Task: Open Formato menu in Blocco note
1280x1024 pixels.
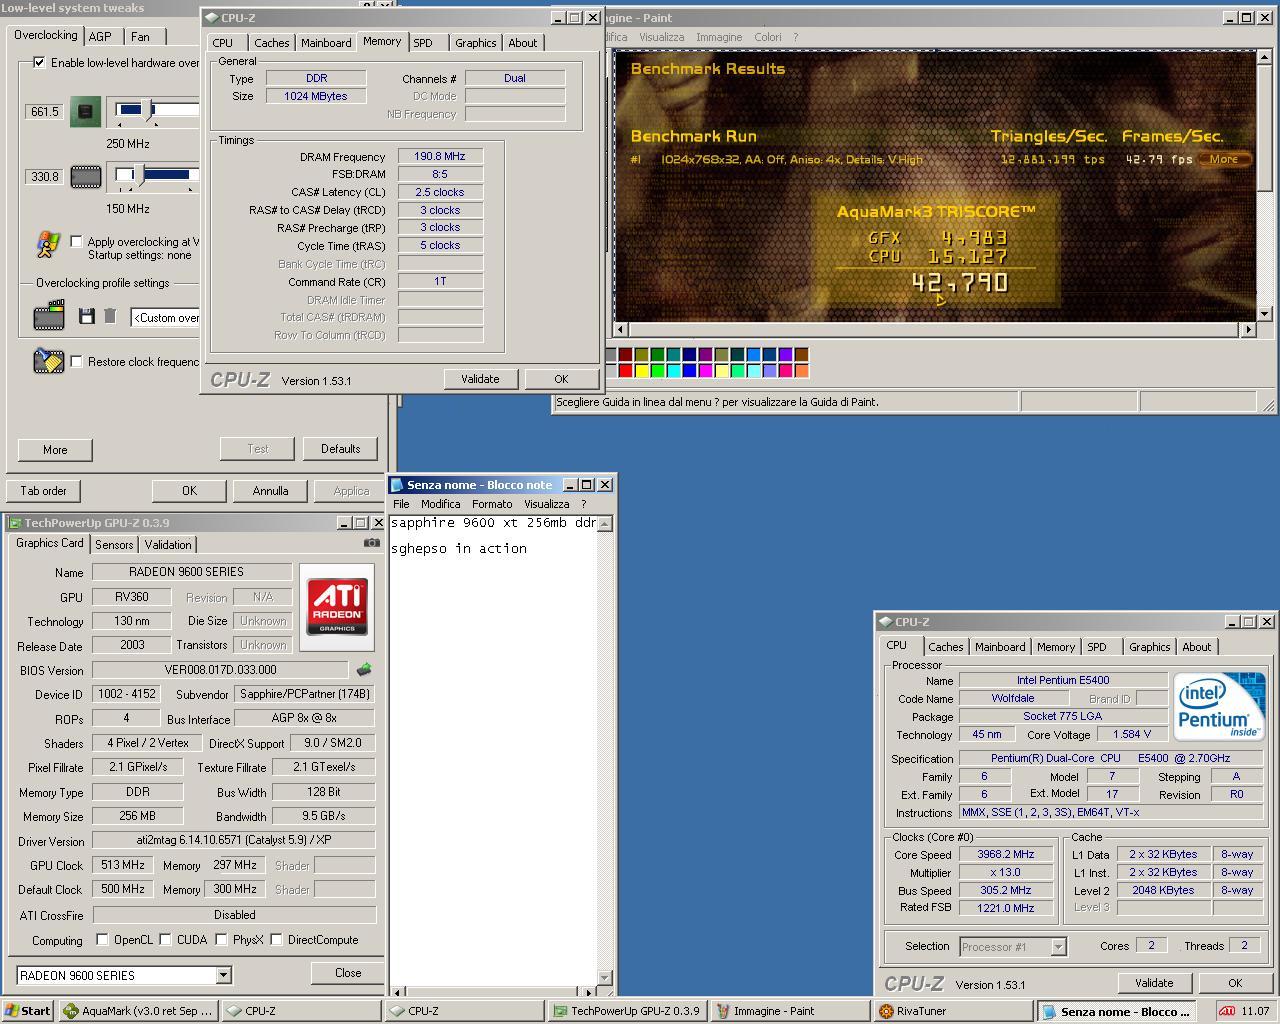Action: (x=491, y=504)
